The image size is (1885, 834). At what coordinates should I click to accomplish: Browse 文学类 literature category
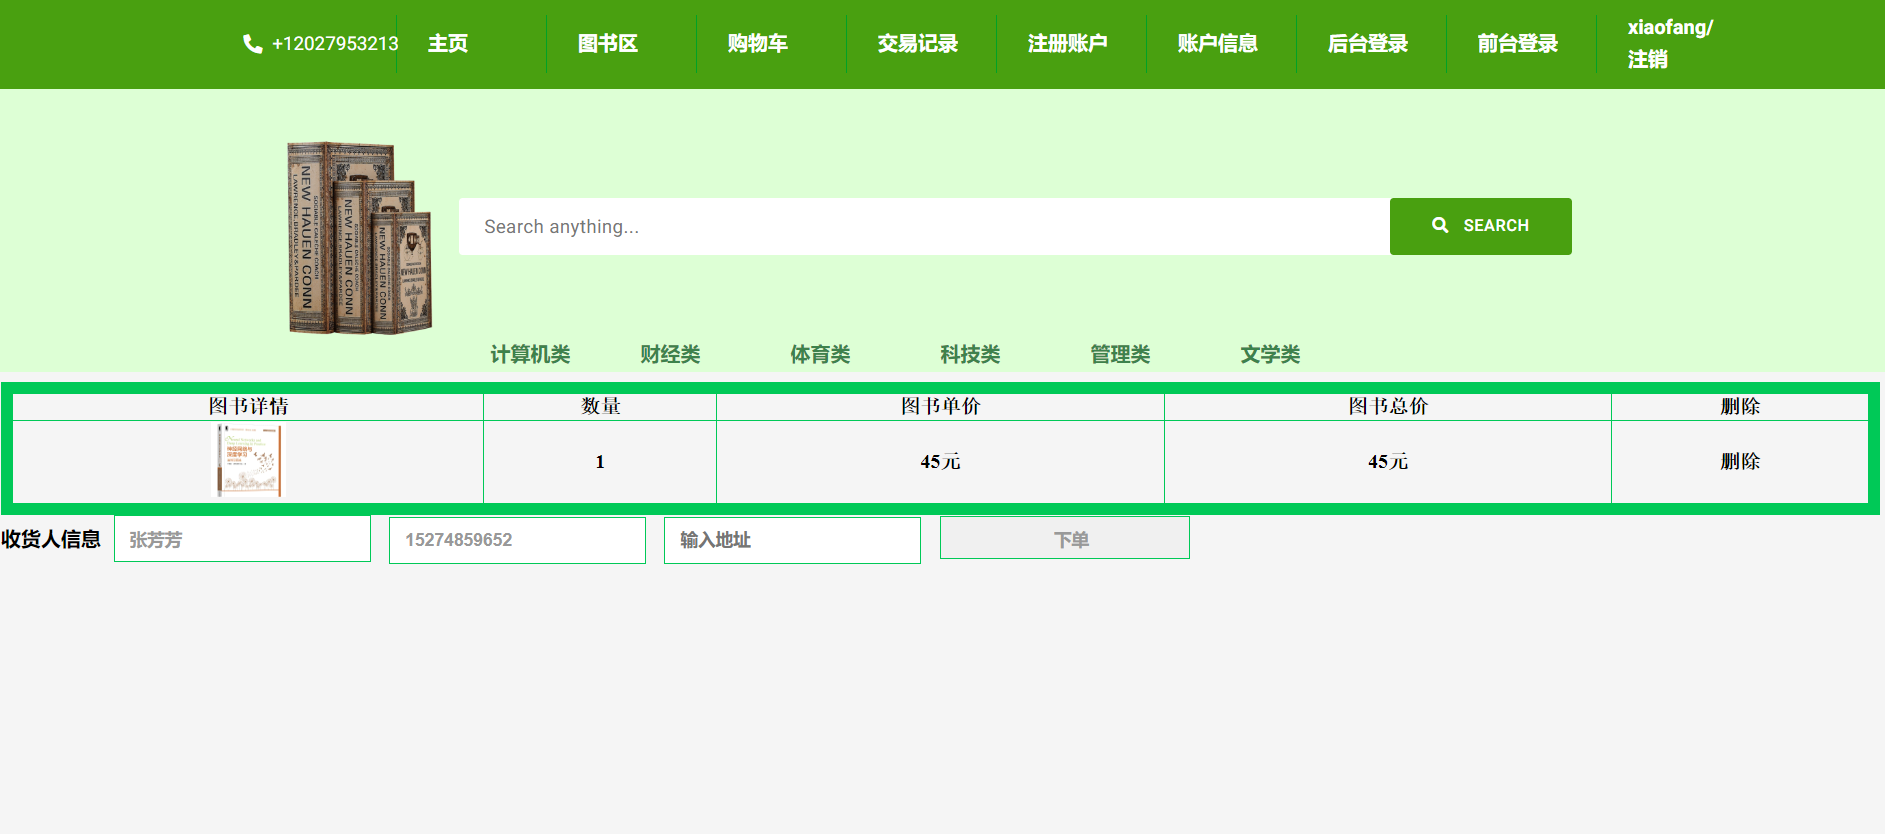pos(1270,354)
